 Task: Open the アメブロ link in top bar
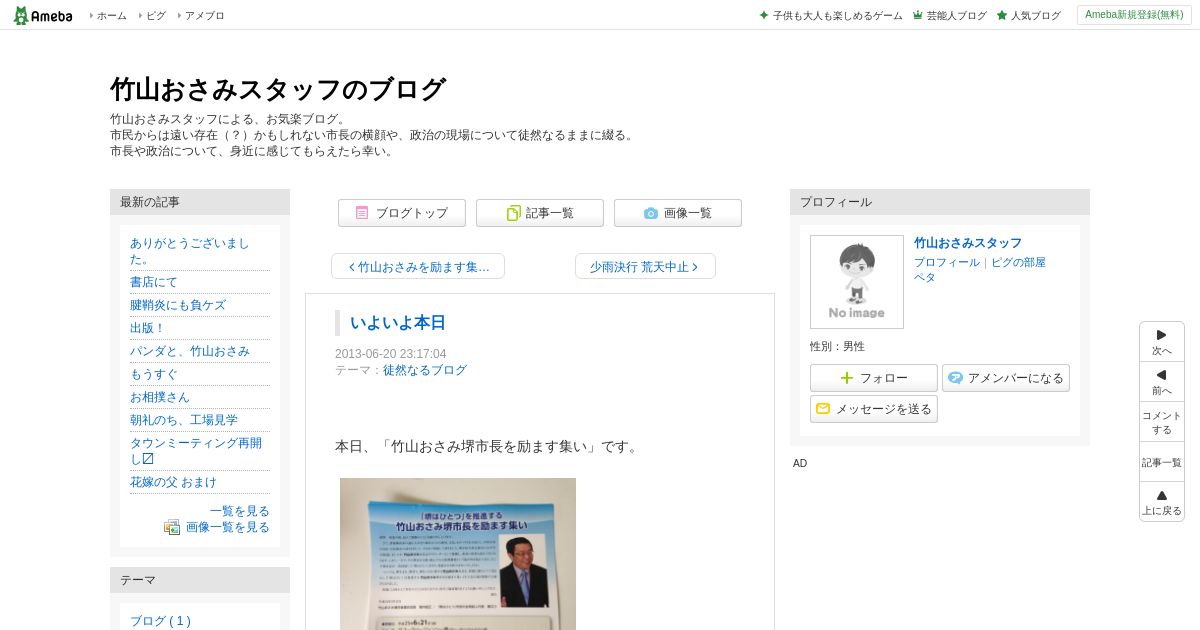[204, 16]
